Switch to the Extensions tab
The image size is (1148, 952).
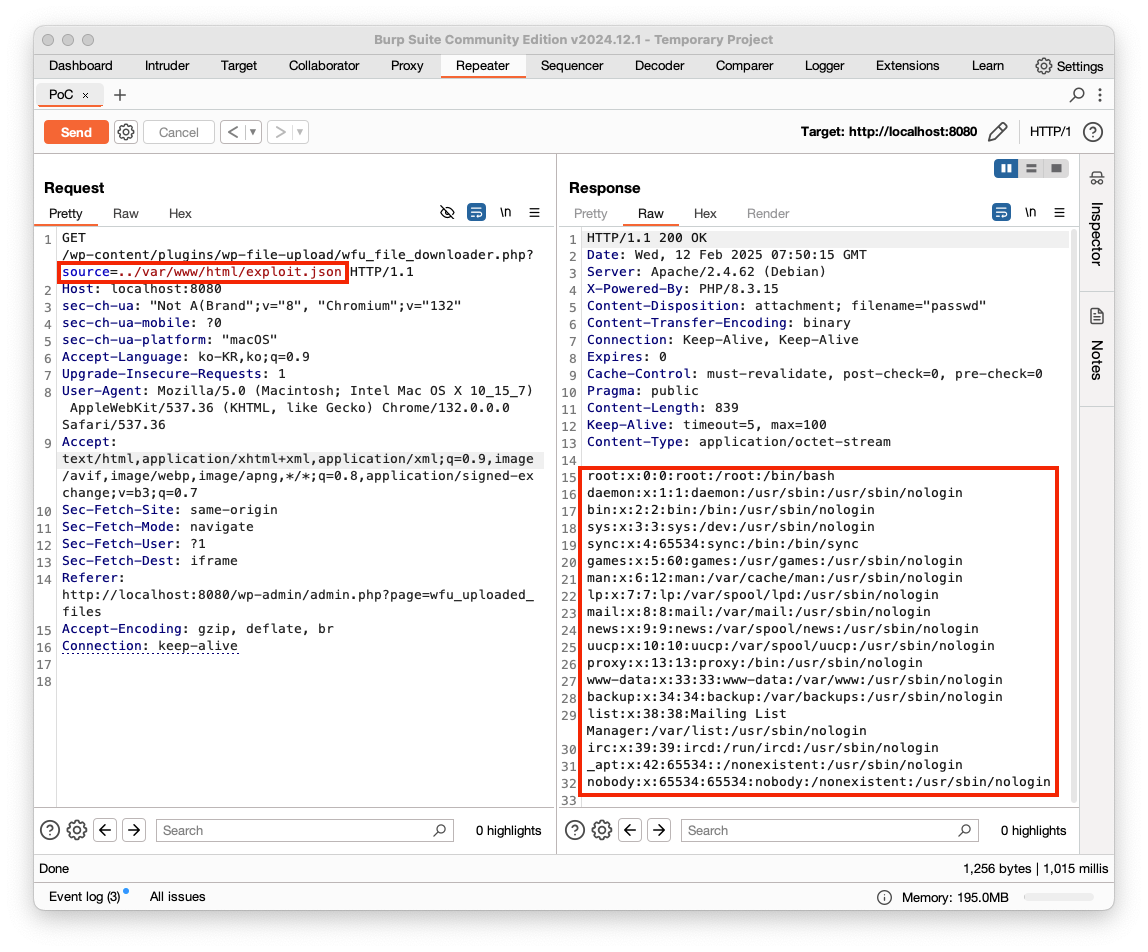[x=907, y=65]
